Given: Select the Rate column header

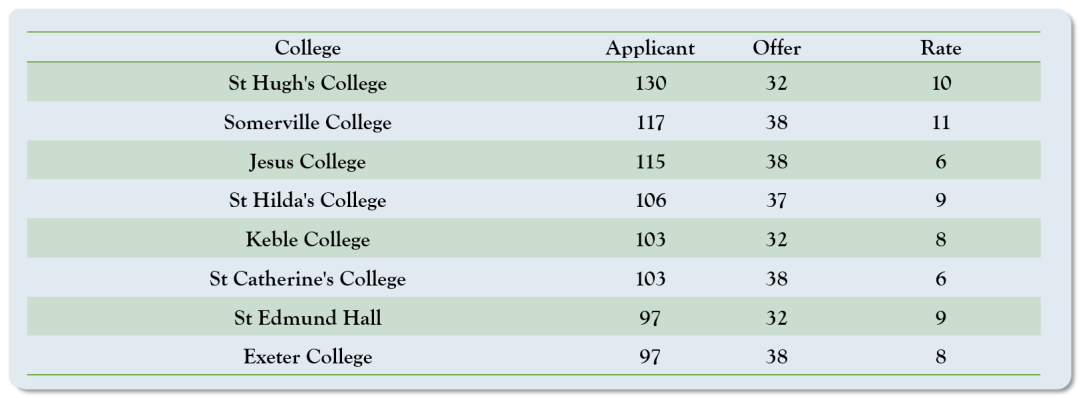Looking at the screenshot, I should click(941, 48).
